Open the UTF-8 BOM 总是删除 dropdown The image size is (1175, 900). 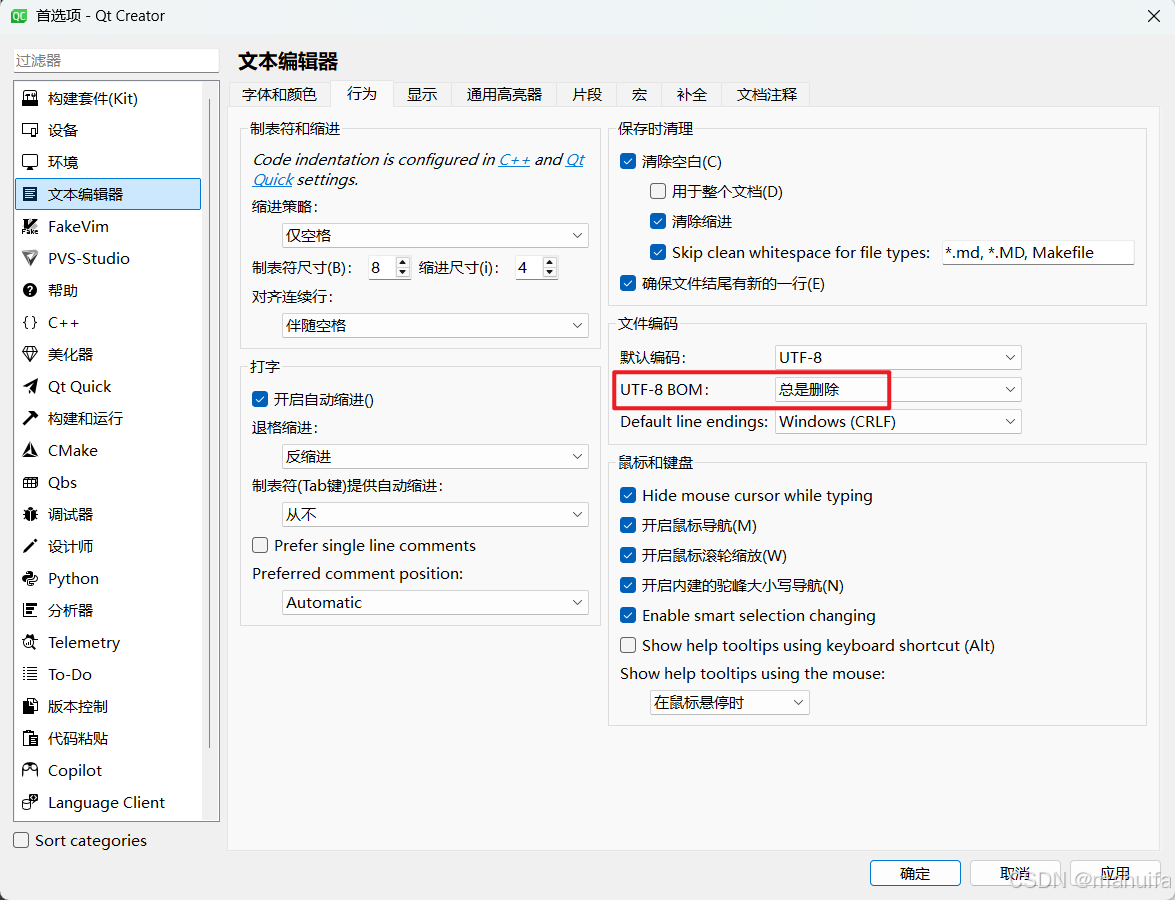pyautogui.click(x=898, y=390)
